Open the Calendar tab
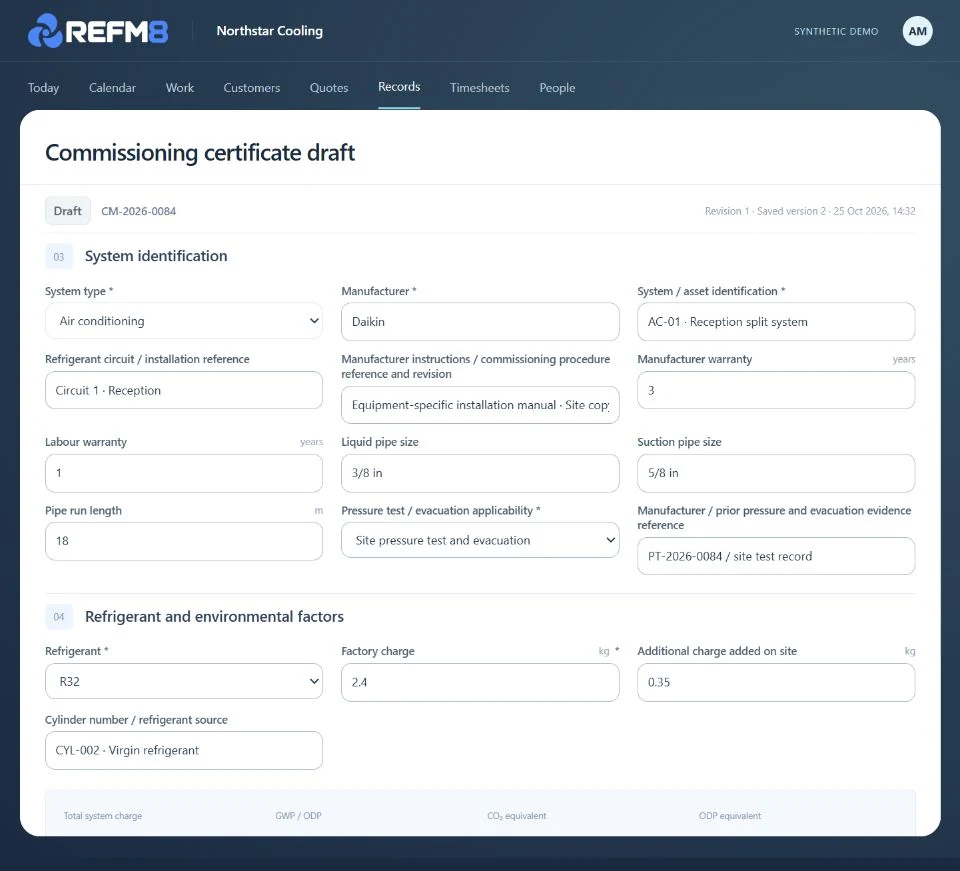The width and height of the screenshot is (960, 871). point(112,88)
